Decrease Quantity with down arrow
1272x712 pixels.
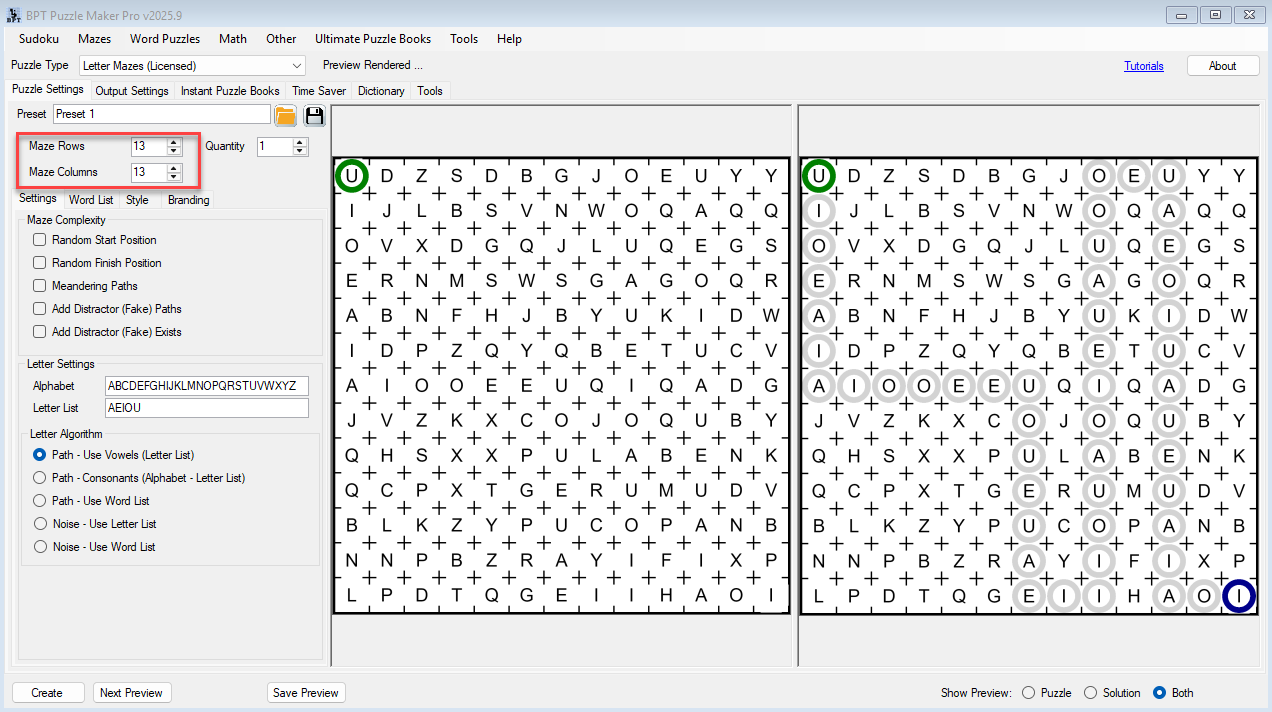click(x=300, y=151)
